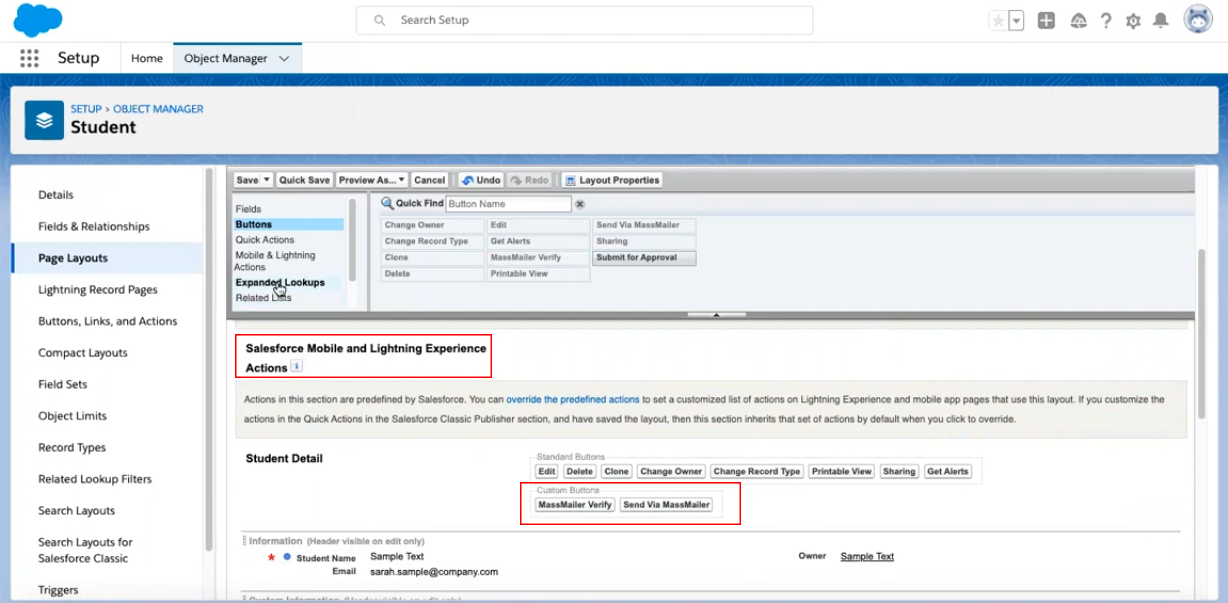The height and width of the screenshot is (603, 1228).
Task: Open Buttons, Links, and Actions
Action: click(x=108, y=321)
